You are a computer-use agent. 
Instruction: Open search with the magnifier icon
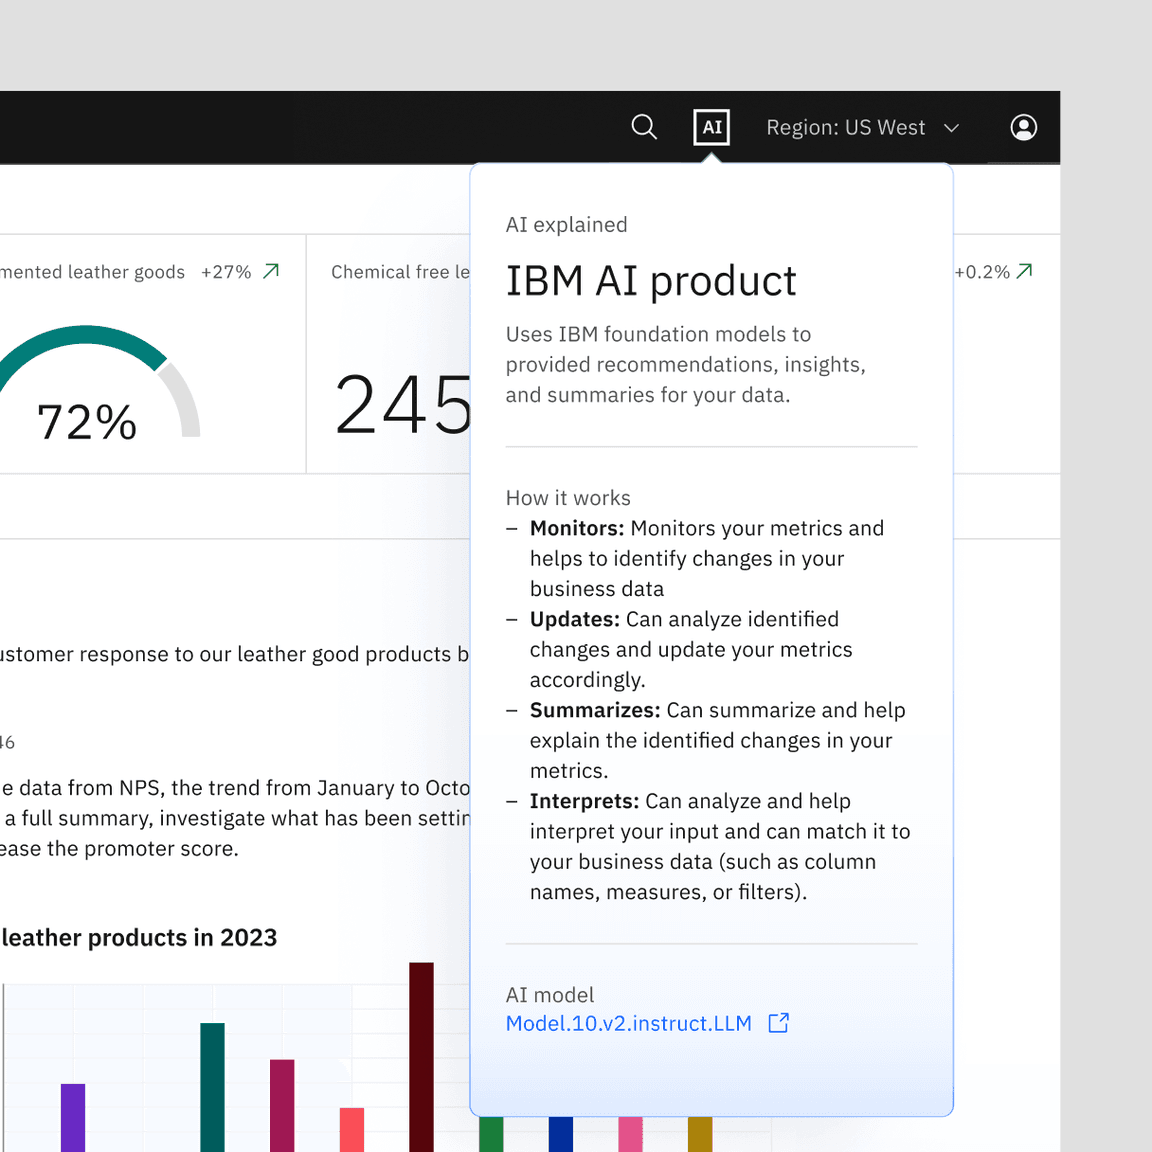[644, 127]
